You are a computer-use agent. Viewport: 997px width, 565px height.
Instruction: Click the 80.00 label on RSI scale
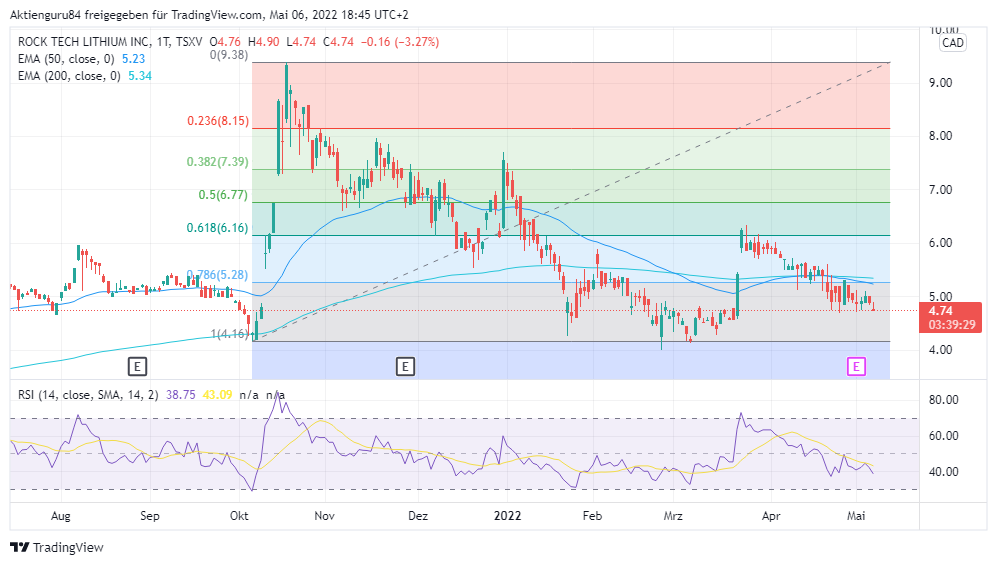944,400
